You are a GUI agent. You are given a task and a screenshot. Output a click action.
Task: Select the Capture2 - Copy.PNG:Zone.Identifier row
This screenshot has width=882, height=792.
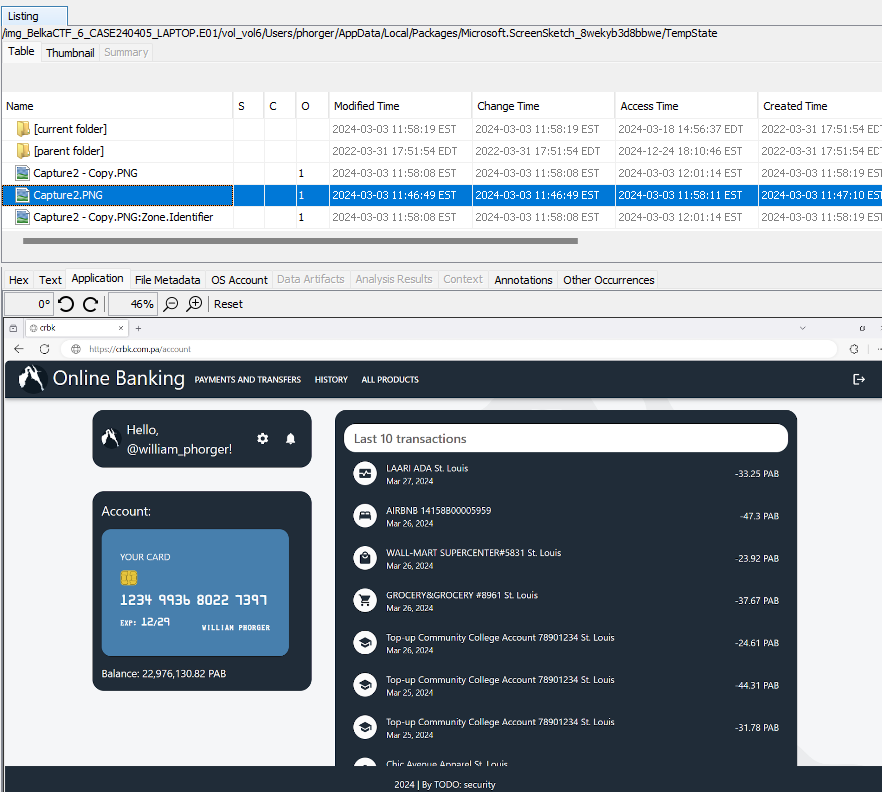(x=441, y=217)
